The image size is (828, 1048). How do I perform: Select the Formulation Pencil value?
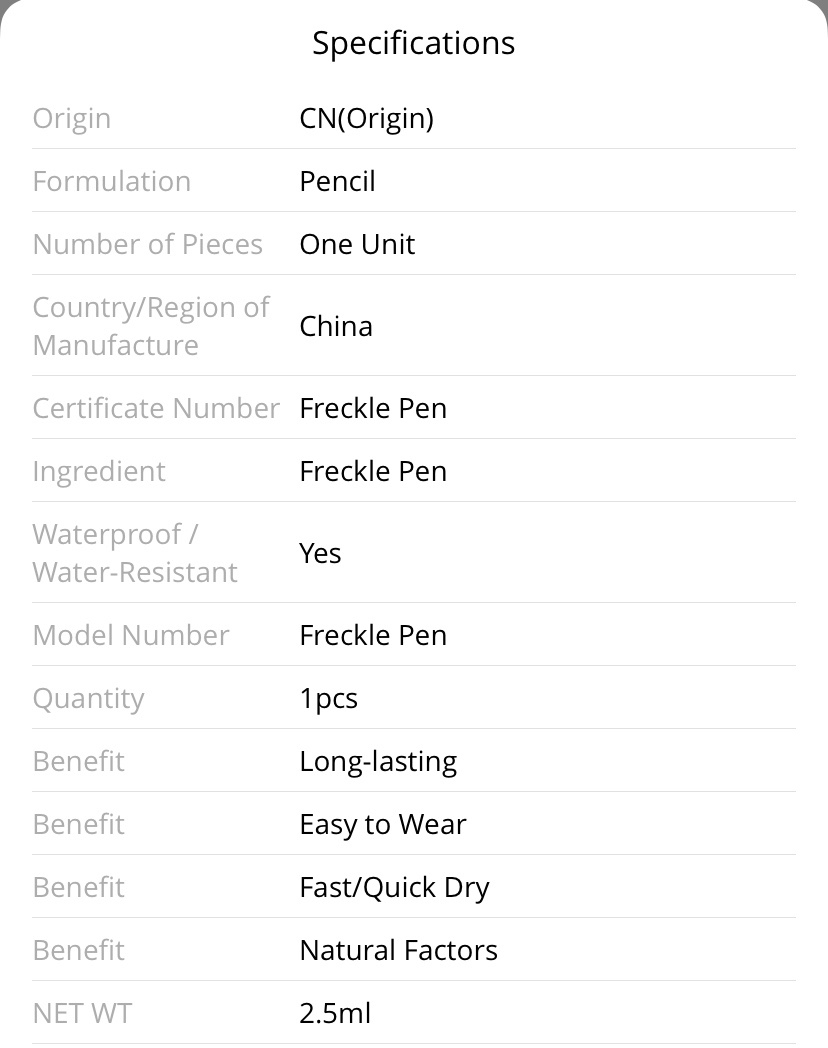click(x=337, y=181)
